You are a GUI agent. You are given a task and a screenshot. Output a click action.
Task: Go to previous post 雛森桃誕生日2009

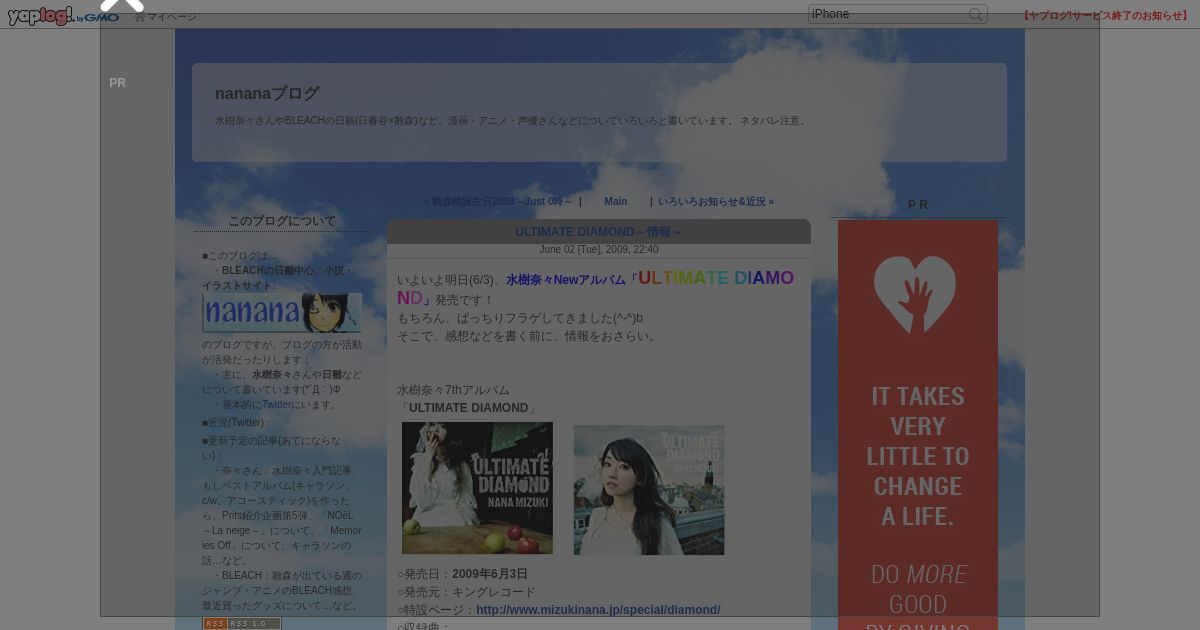coord(498,201)
